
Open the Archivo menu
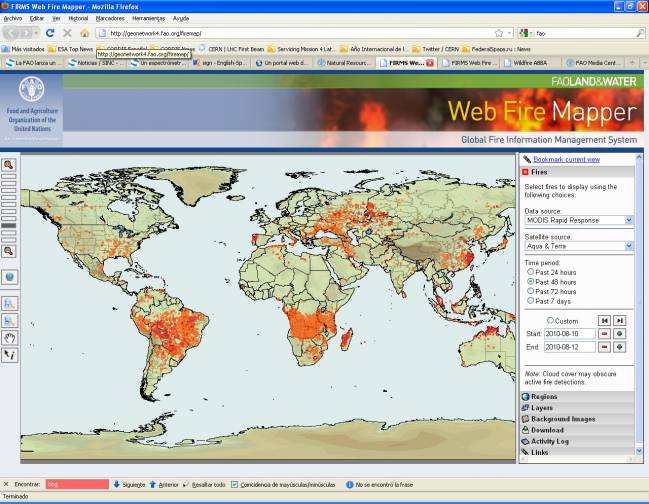(12, 19)
